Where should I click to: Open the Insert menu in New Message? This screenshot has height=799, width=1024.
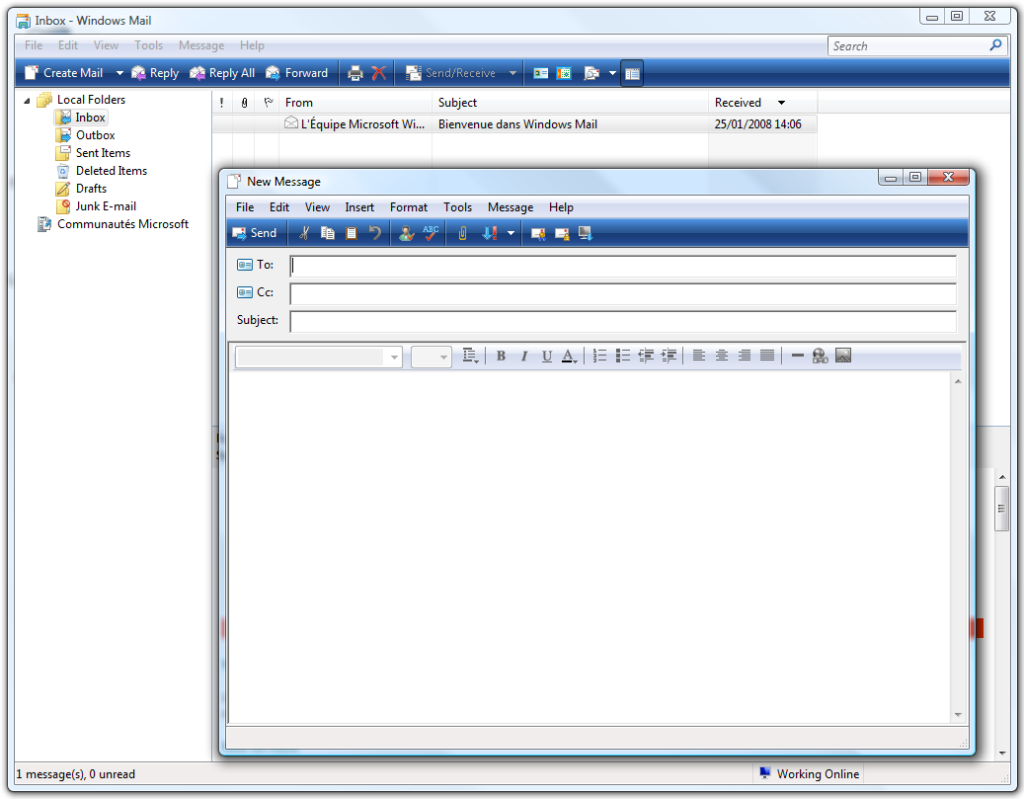[x=359, y=207]
